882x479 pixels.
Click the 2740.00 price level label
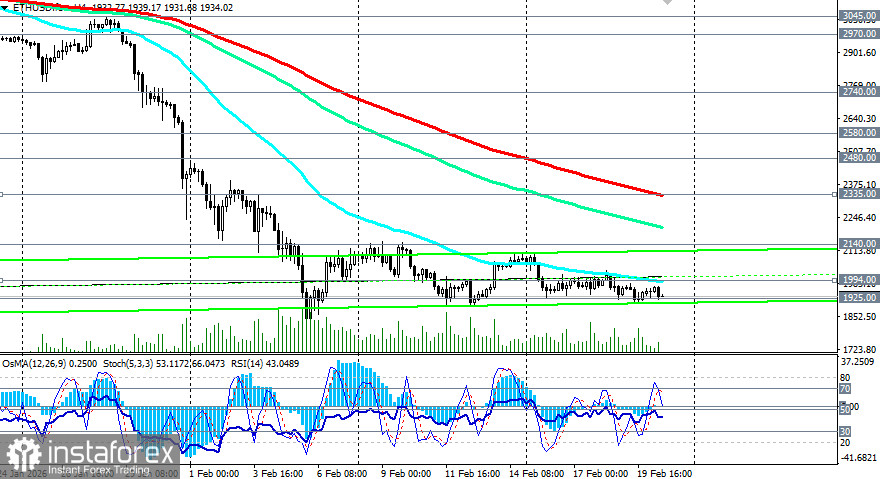(858, 92)
